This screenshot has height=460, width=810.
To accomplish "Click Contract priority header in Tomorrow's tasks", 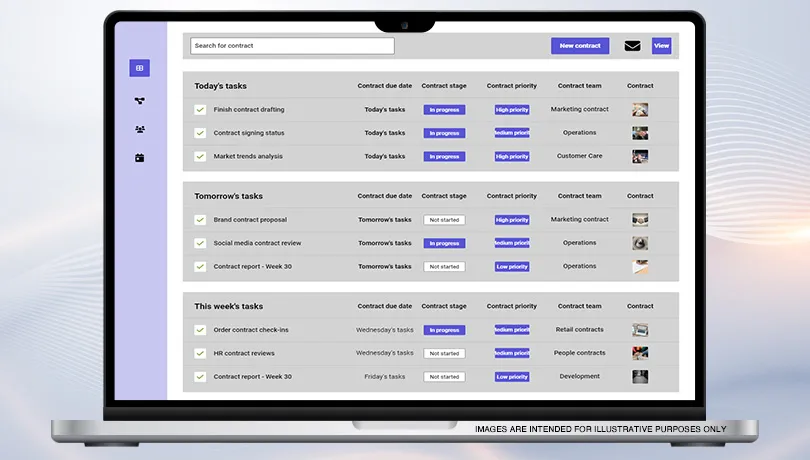I will pos(512,196).
